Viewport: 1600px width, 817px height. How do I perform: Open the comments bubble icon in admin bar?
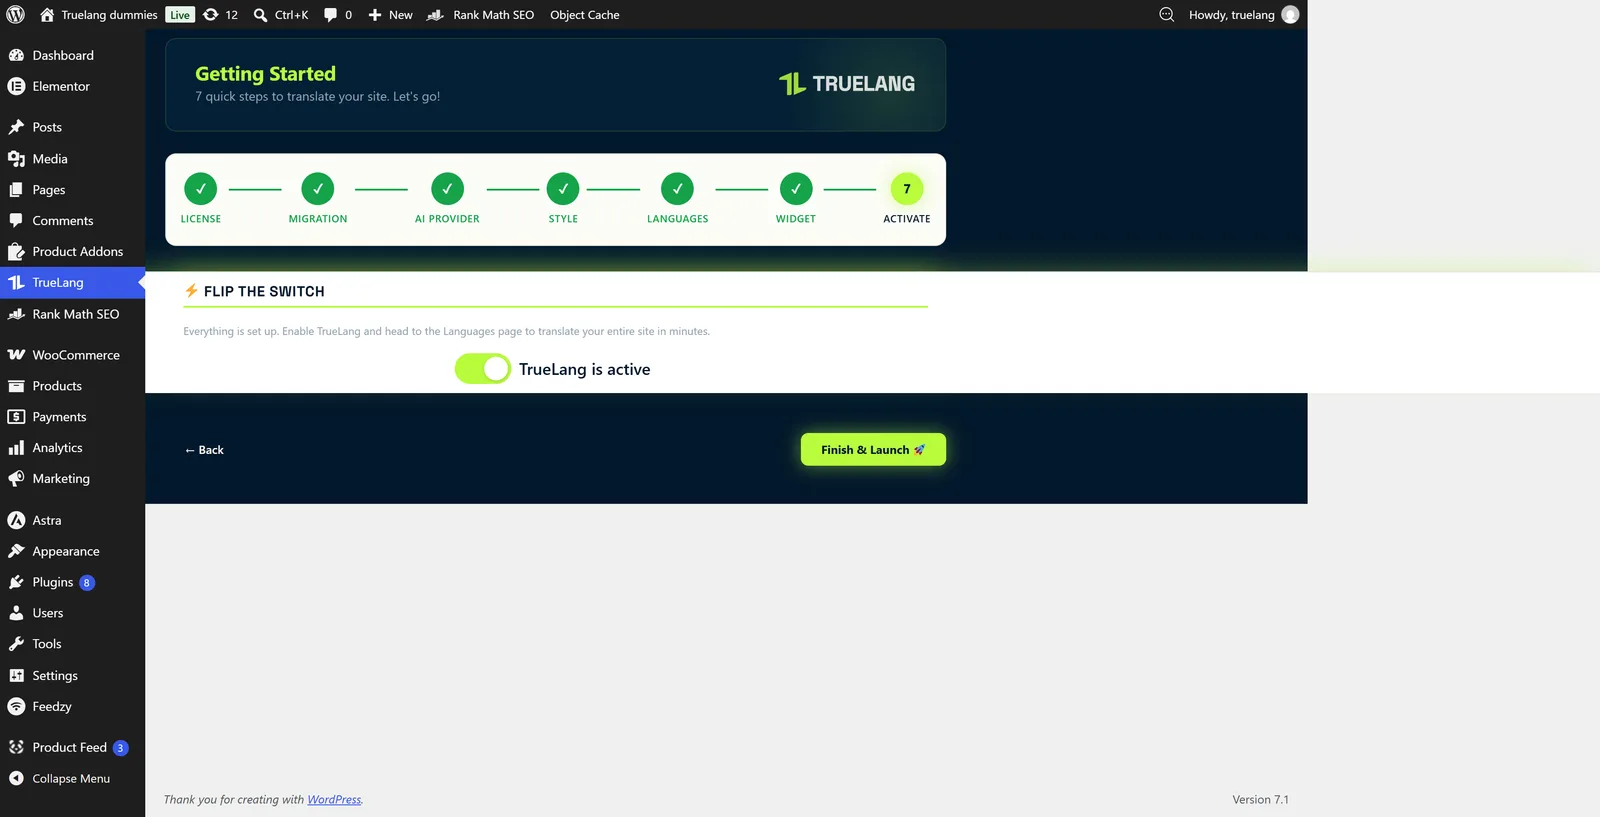(x=331, y=15)
